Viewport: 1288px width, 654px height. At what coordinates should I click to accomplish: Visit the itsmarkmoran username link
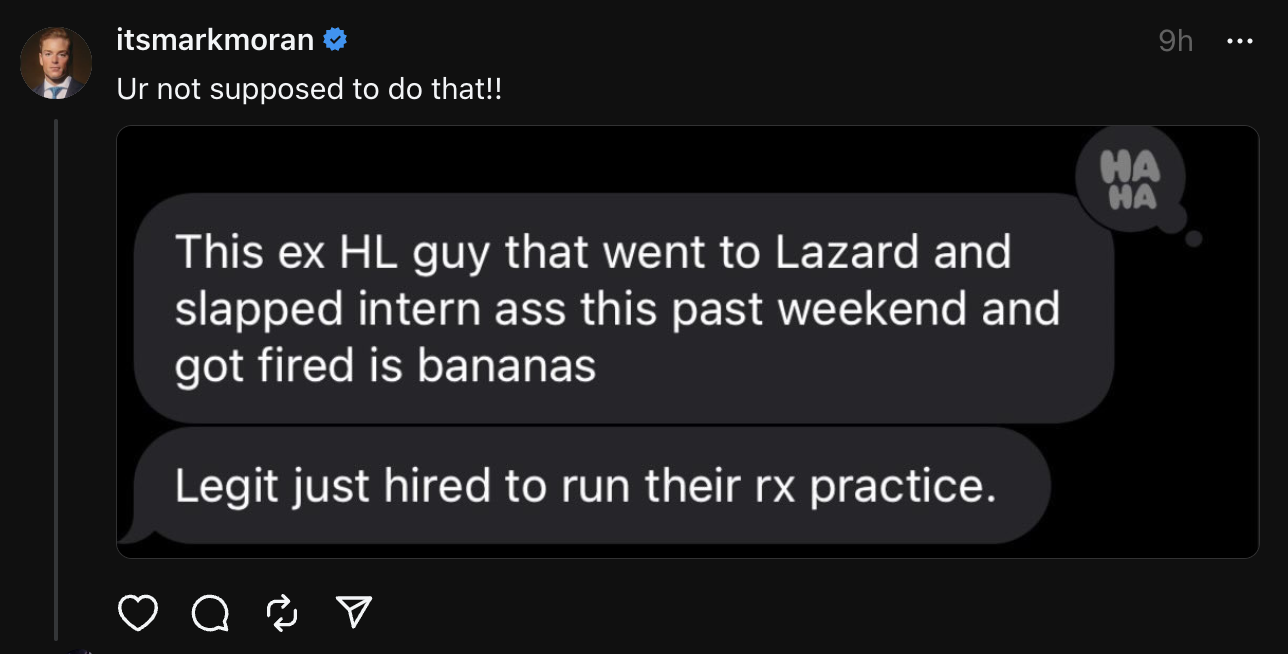pyautogui.click(x=215, y=41)
